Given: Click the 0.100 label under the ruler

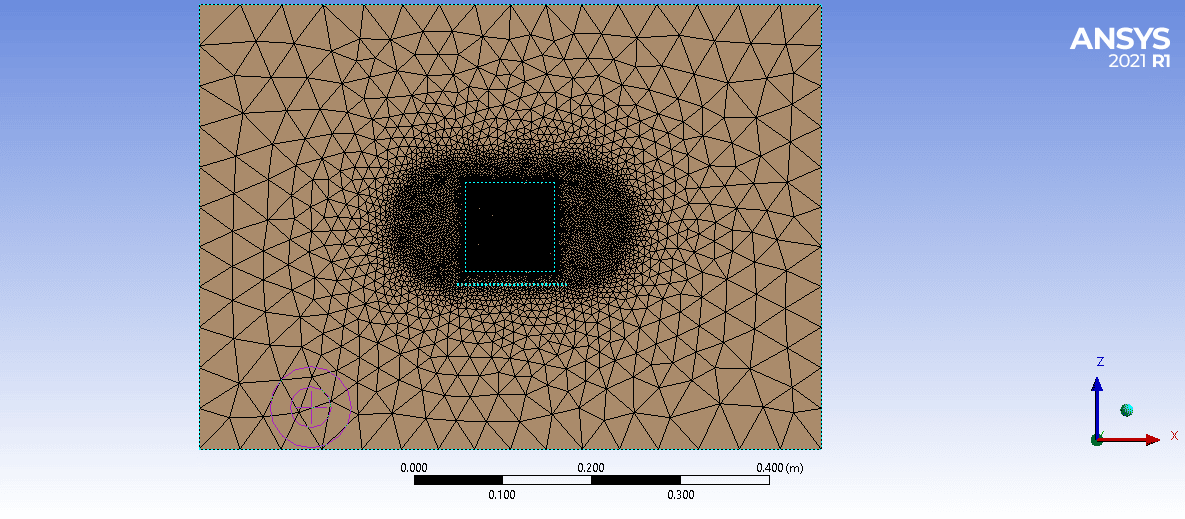Looking at the screenshot, I should [x=502, y=495].
